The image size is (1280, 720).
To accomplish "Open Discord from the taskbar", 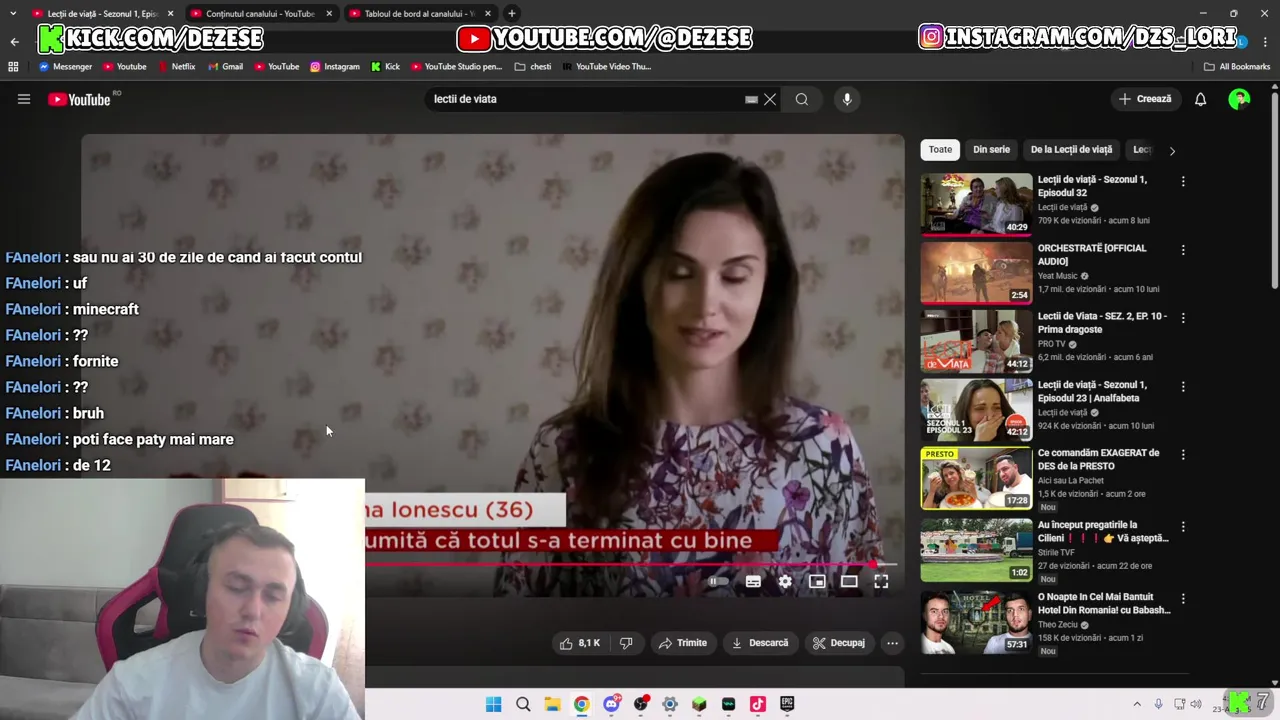I will [x=611, y=704].
